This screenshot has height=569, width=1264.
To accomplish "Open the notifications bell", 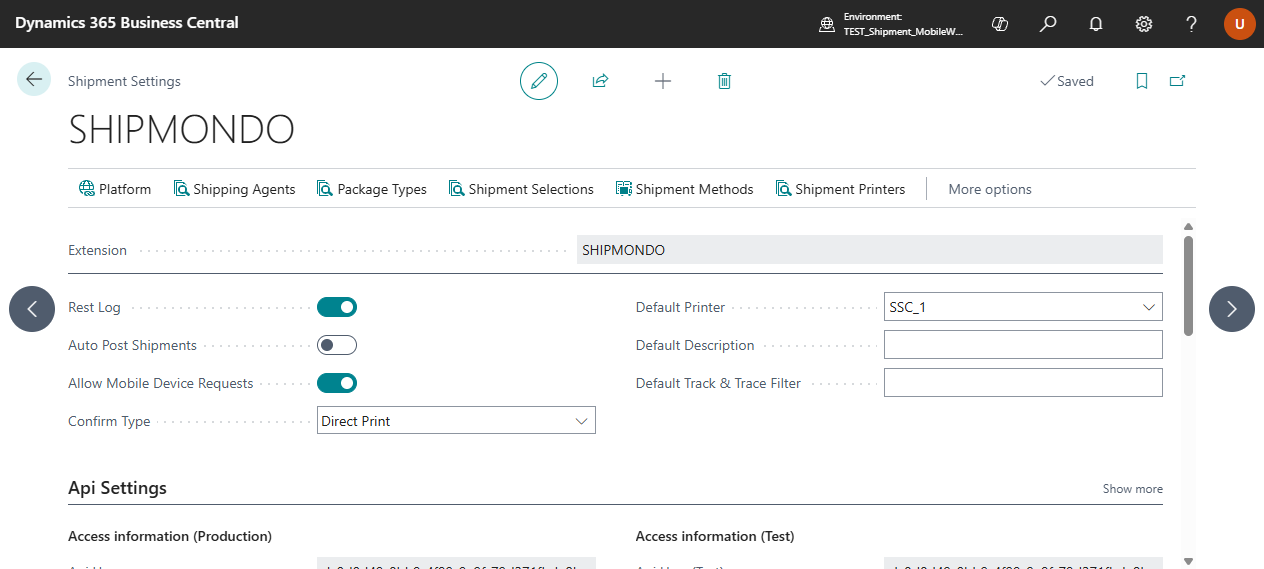I will pos(1095,24).
